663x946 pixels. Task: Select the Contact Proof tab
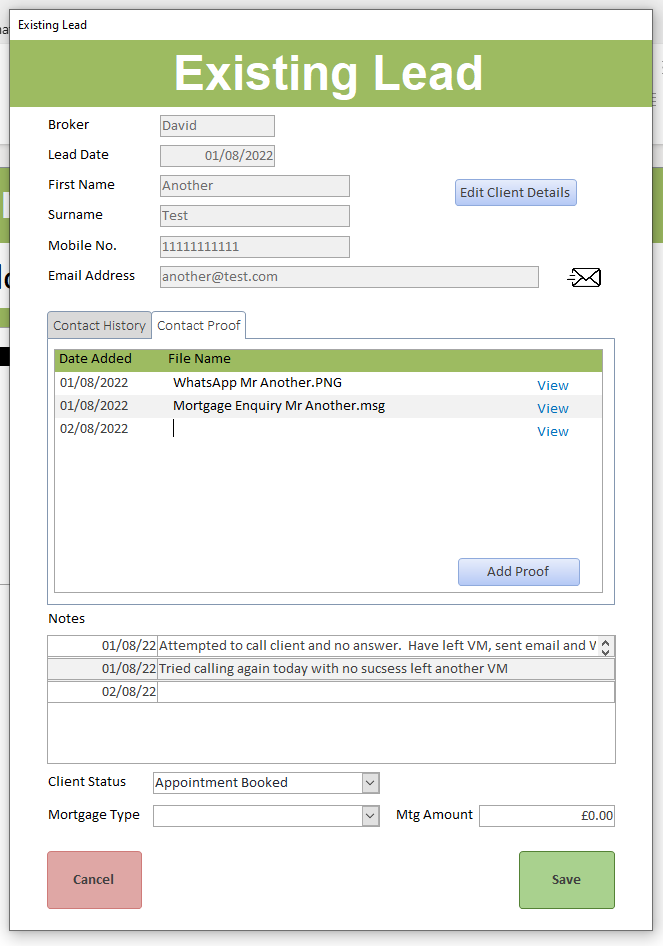pyautogui.click(x=198, y=326)
